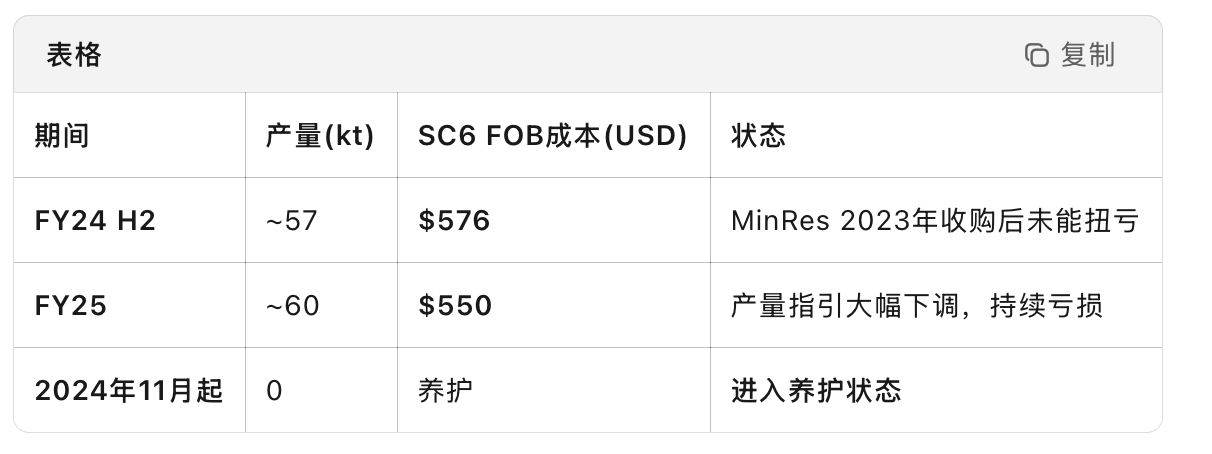
Task: Select the 养护 cost cell
Action: coord(445,391)
